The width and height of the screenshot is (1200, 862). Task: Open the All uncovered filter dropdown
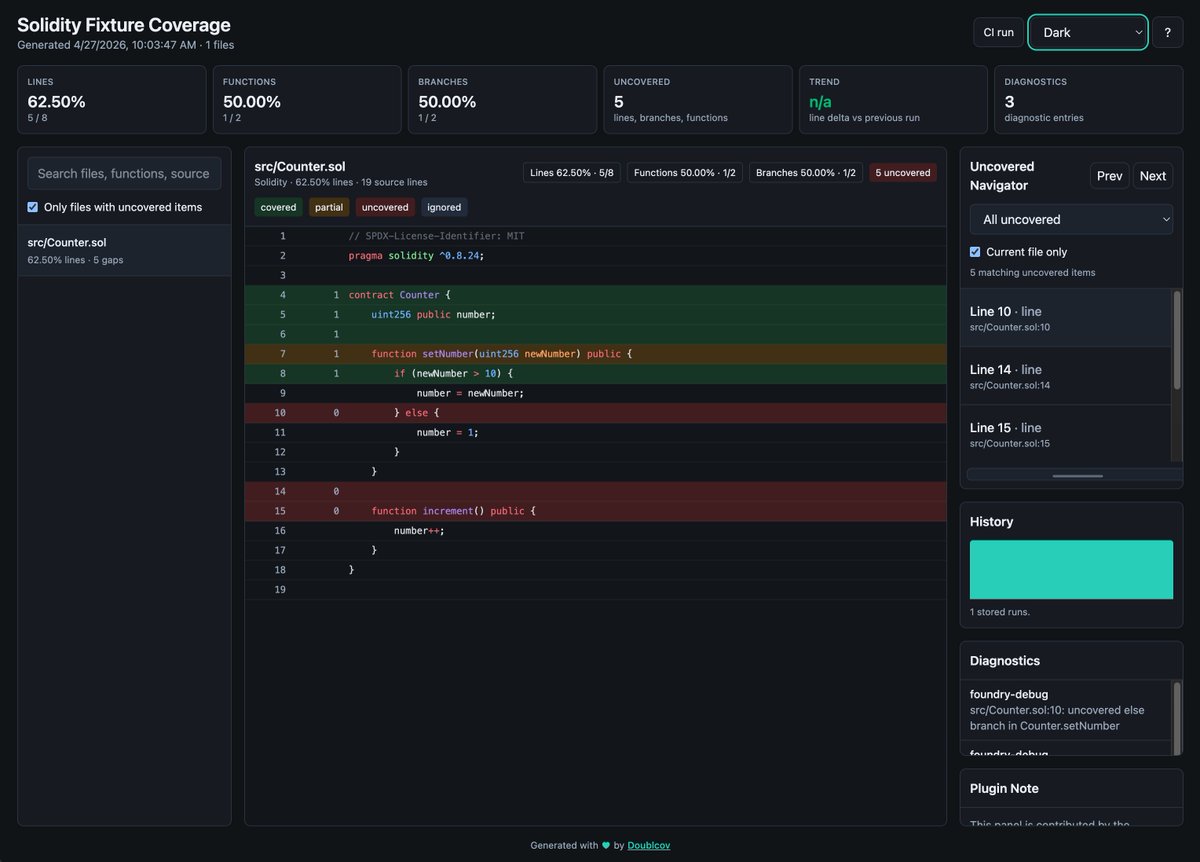click(1071, 219)
